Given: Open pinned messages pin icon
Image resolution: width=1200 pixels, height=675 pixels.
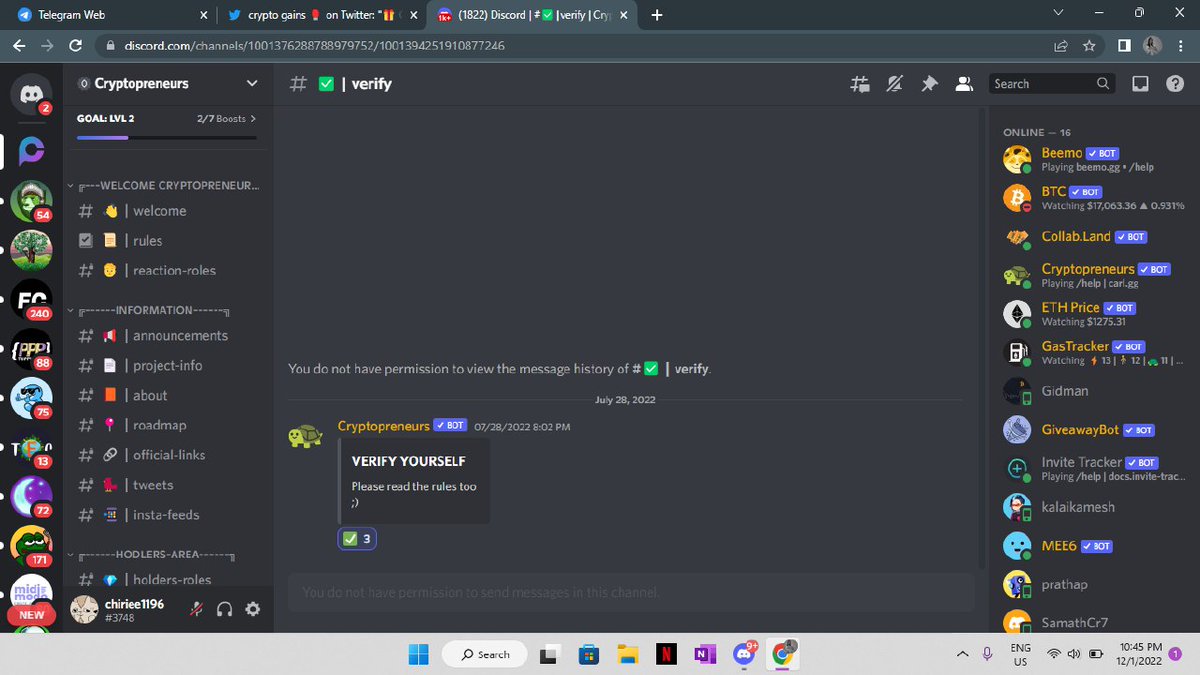Looking at the screenshot, I should coord(929,84).
